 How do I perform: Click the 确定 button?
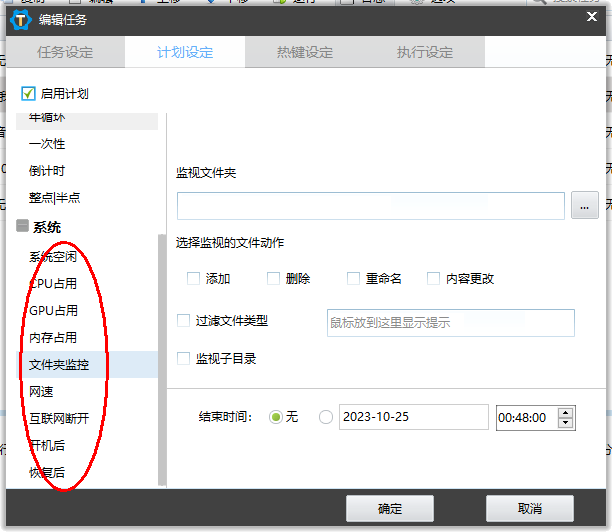390,508
